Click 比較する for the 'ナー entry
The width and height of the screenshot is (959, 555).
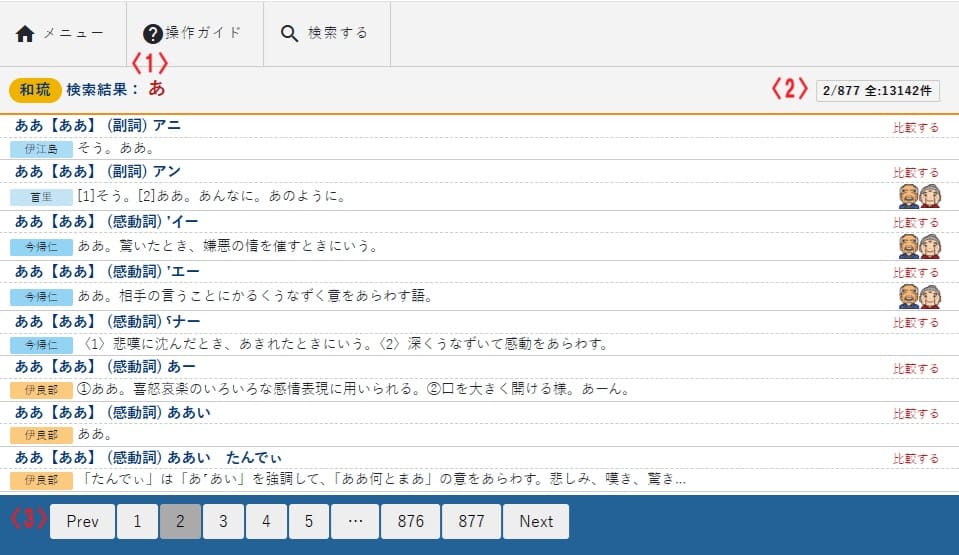[916, 322]
